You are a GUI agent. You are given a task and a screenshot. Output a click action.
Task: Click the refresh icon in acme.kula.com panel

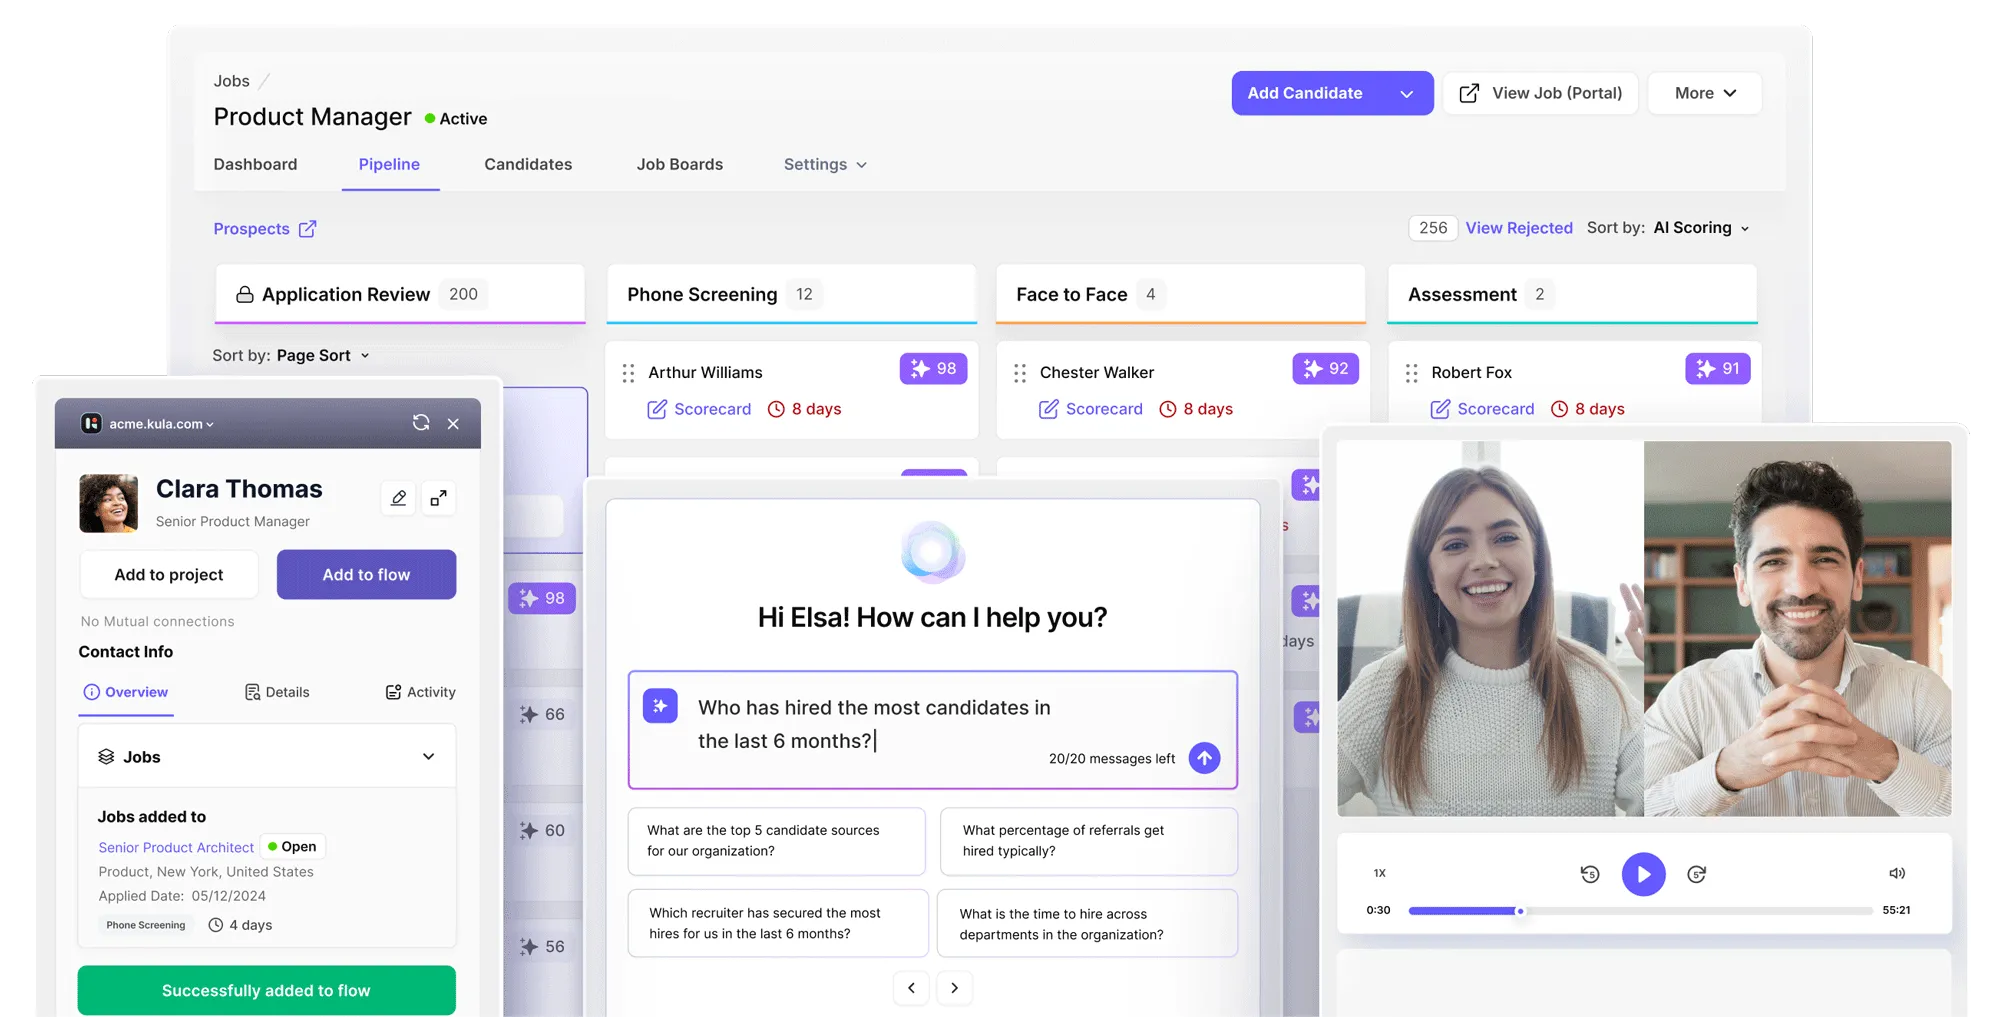click(x=421, y=423)
